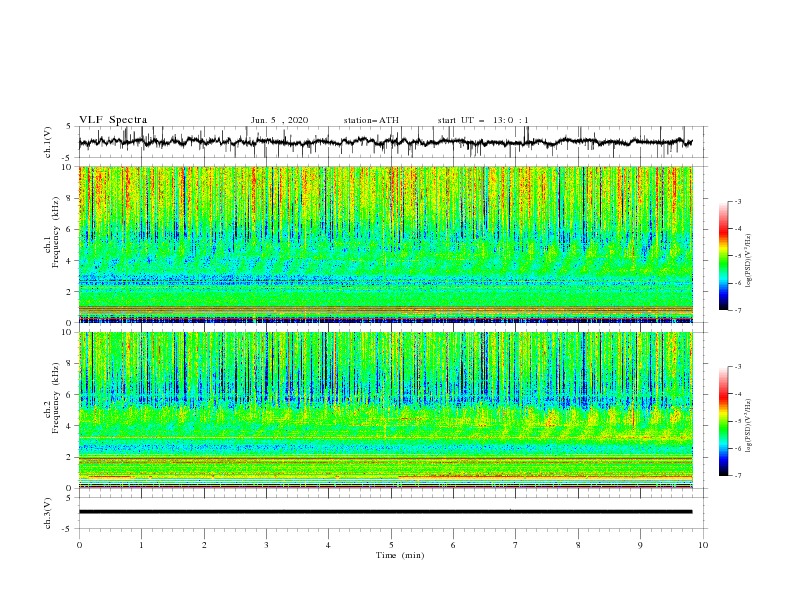
Task: Click the "ch.3(V)" waveform axis label
Action: (x=48, y=513)
